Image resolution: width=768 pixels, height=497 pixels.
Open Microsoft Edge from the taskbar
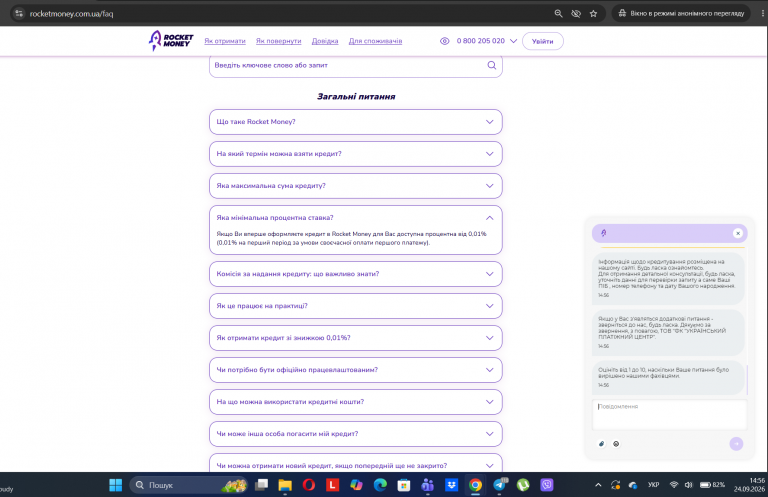pos(380,485)
